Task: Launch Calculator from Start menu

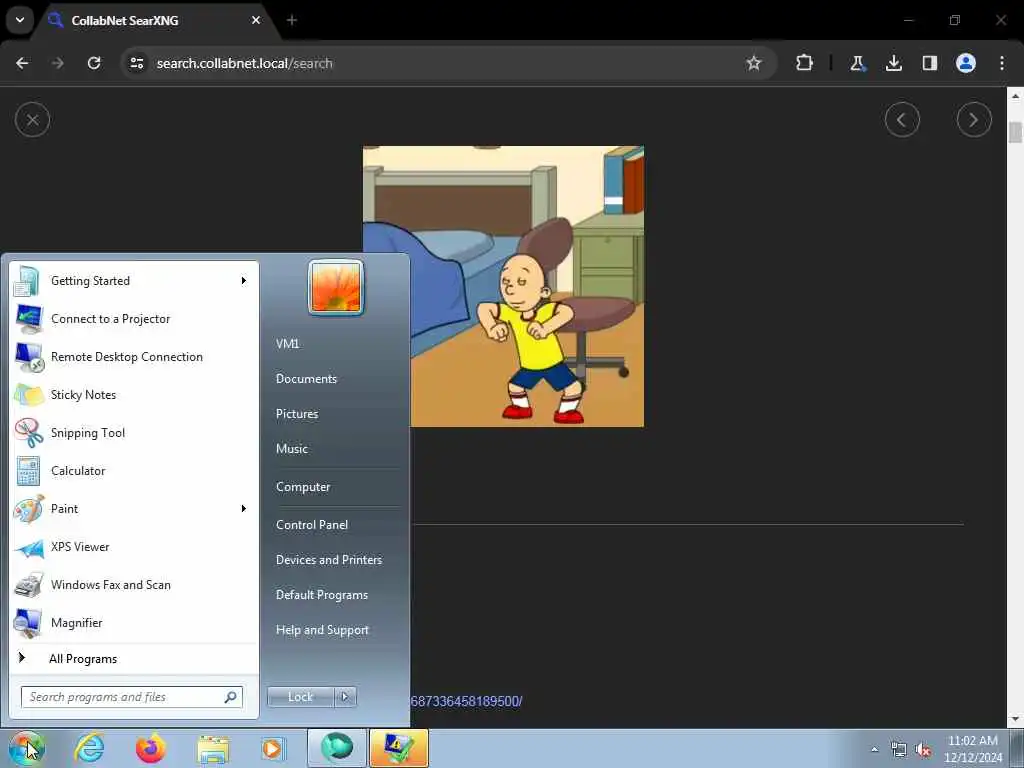Action: [134, 470]
